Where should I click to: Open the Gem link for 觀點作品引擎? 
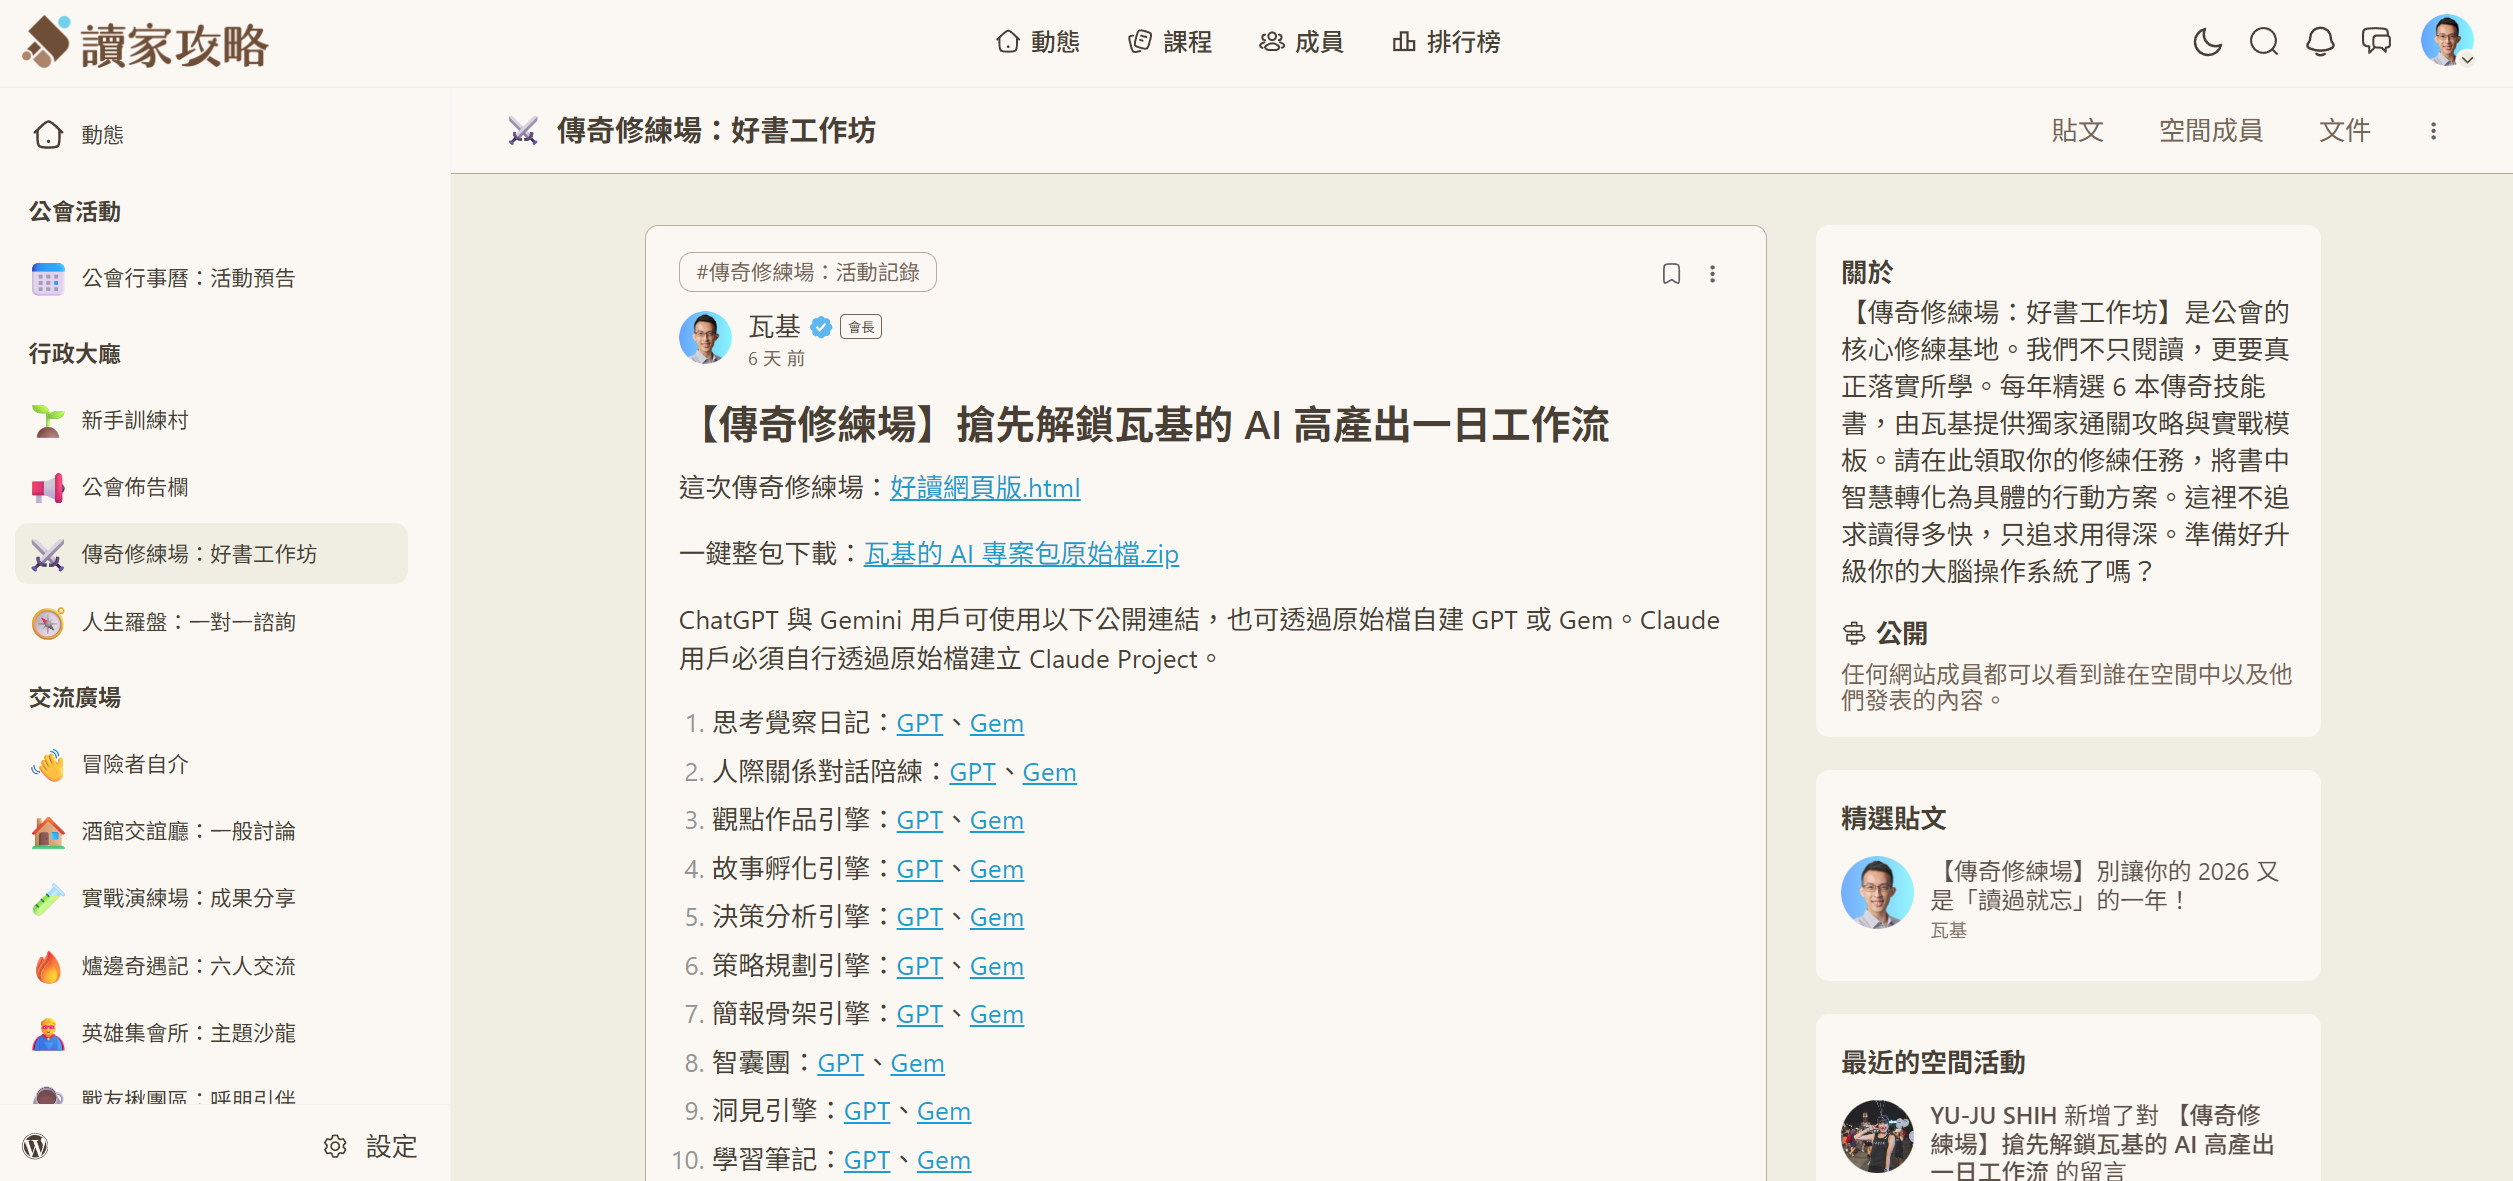pyautogui.click(x=996, y=820)
